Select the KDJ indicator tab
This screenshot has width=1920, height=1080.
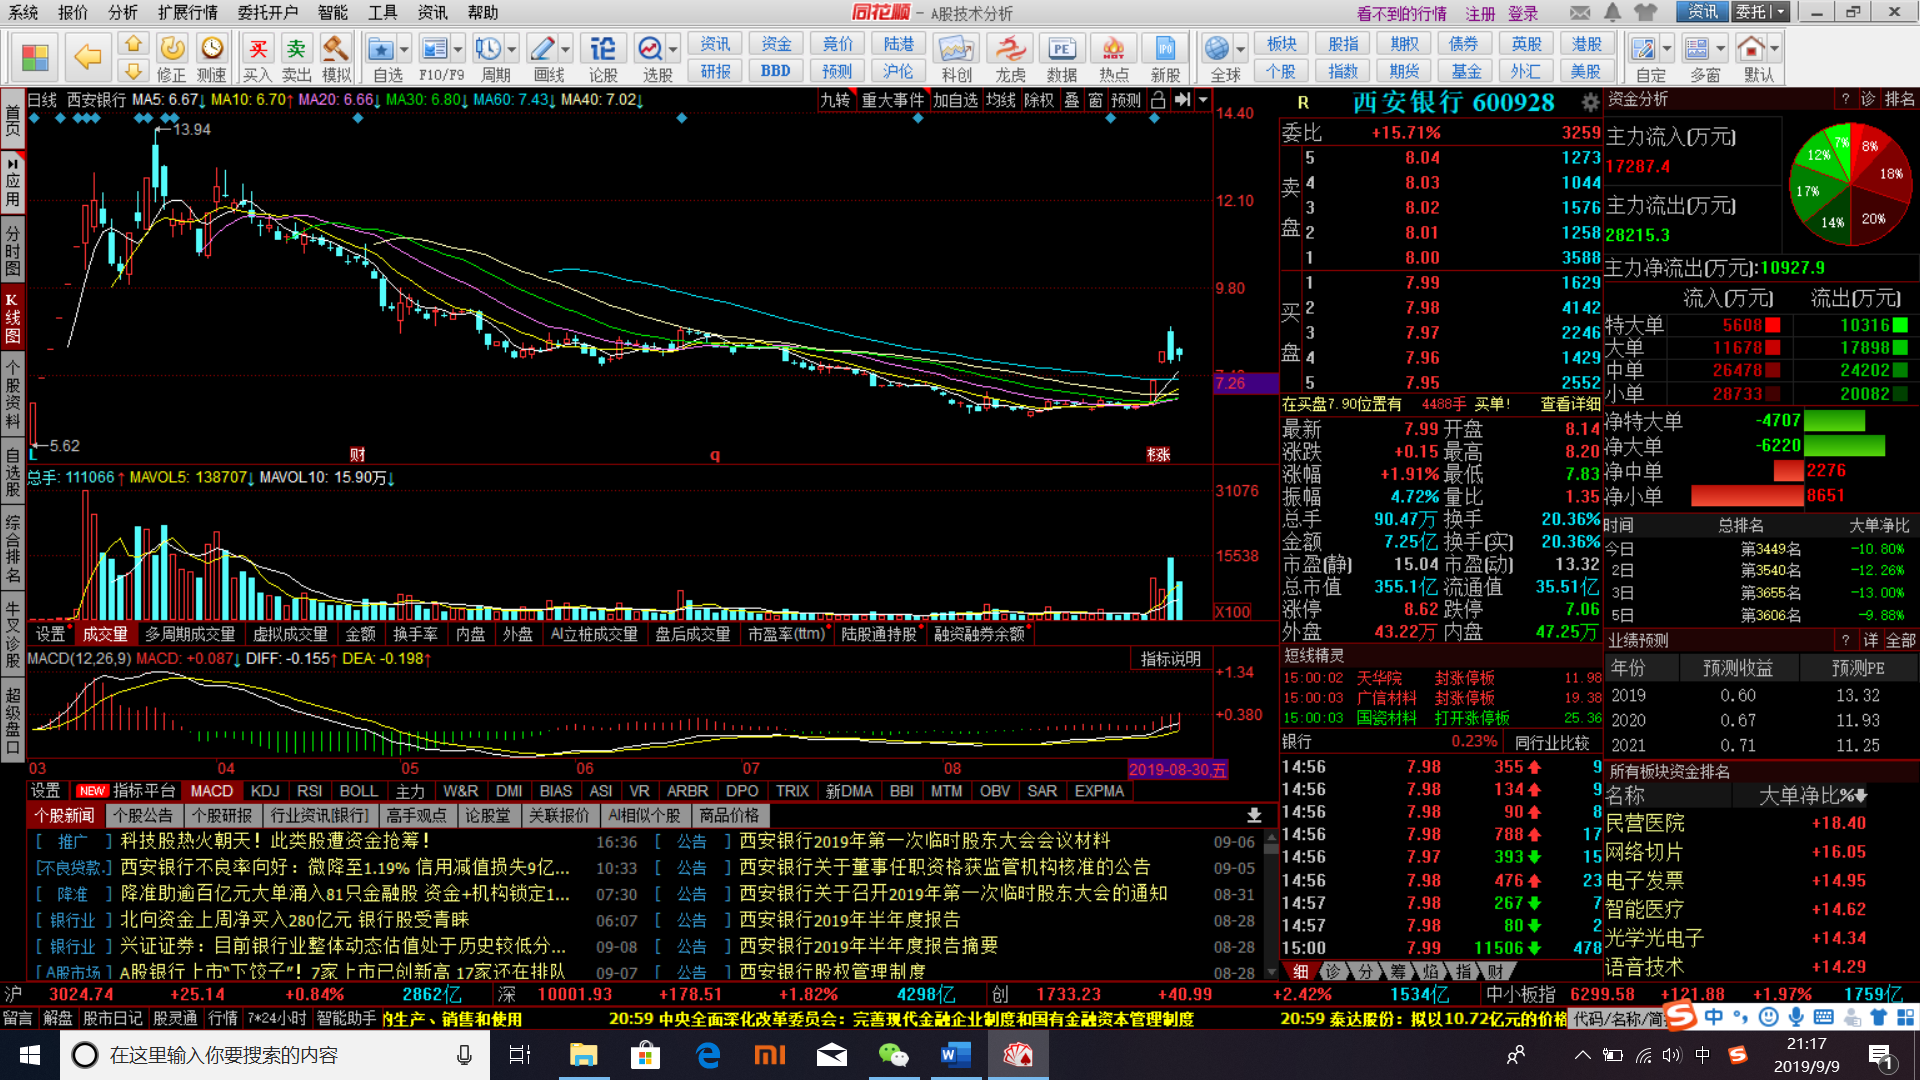(x=265, y=791)
